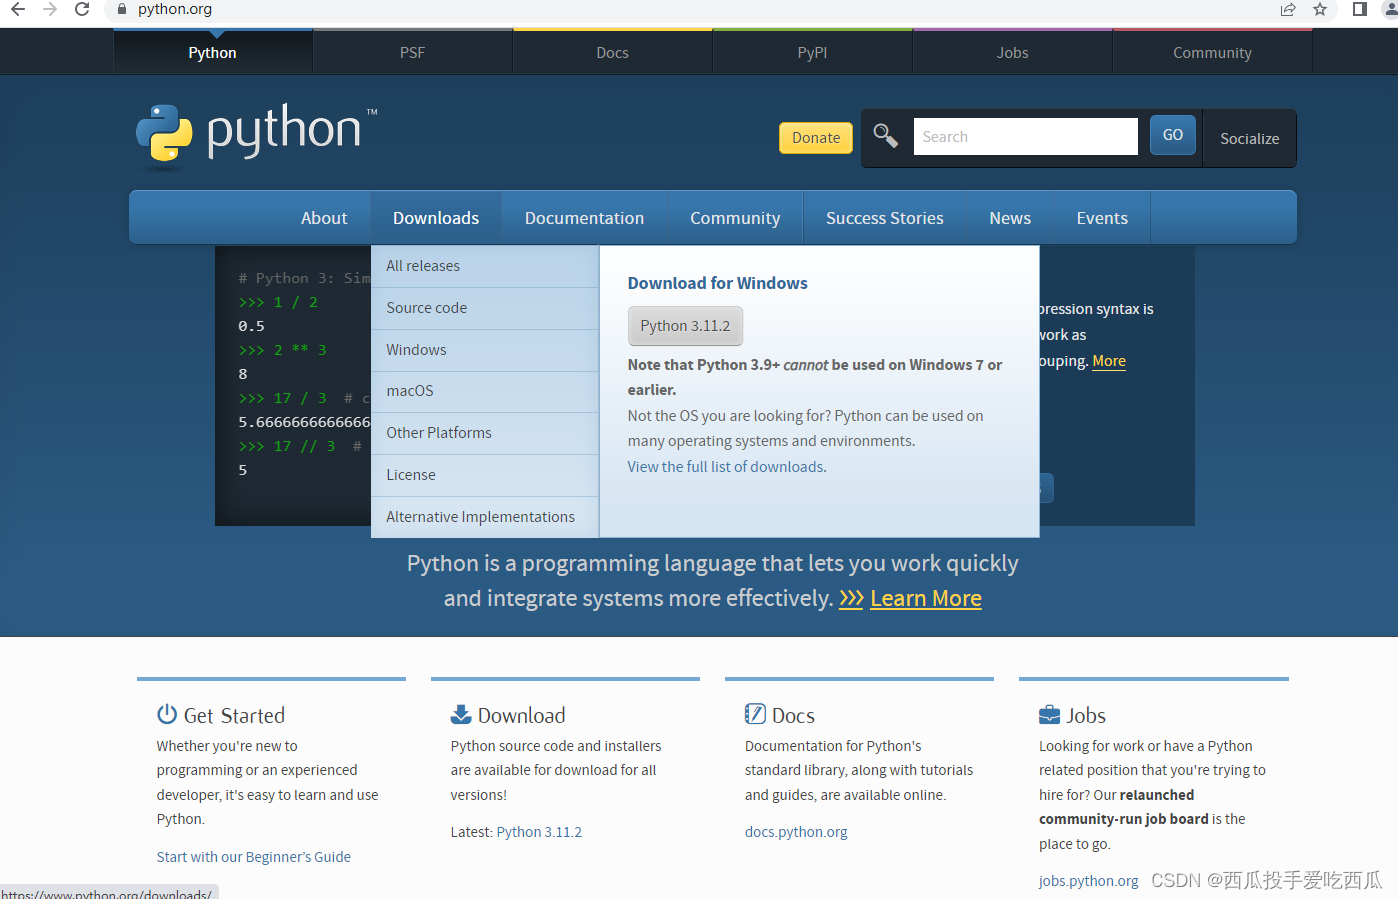Switch to the PyPI top tab
This screenshot has height=899, width=1398.
tap(813, 52)
